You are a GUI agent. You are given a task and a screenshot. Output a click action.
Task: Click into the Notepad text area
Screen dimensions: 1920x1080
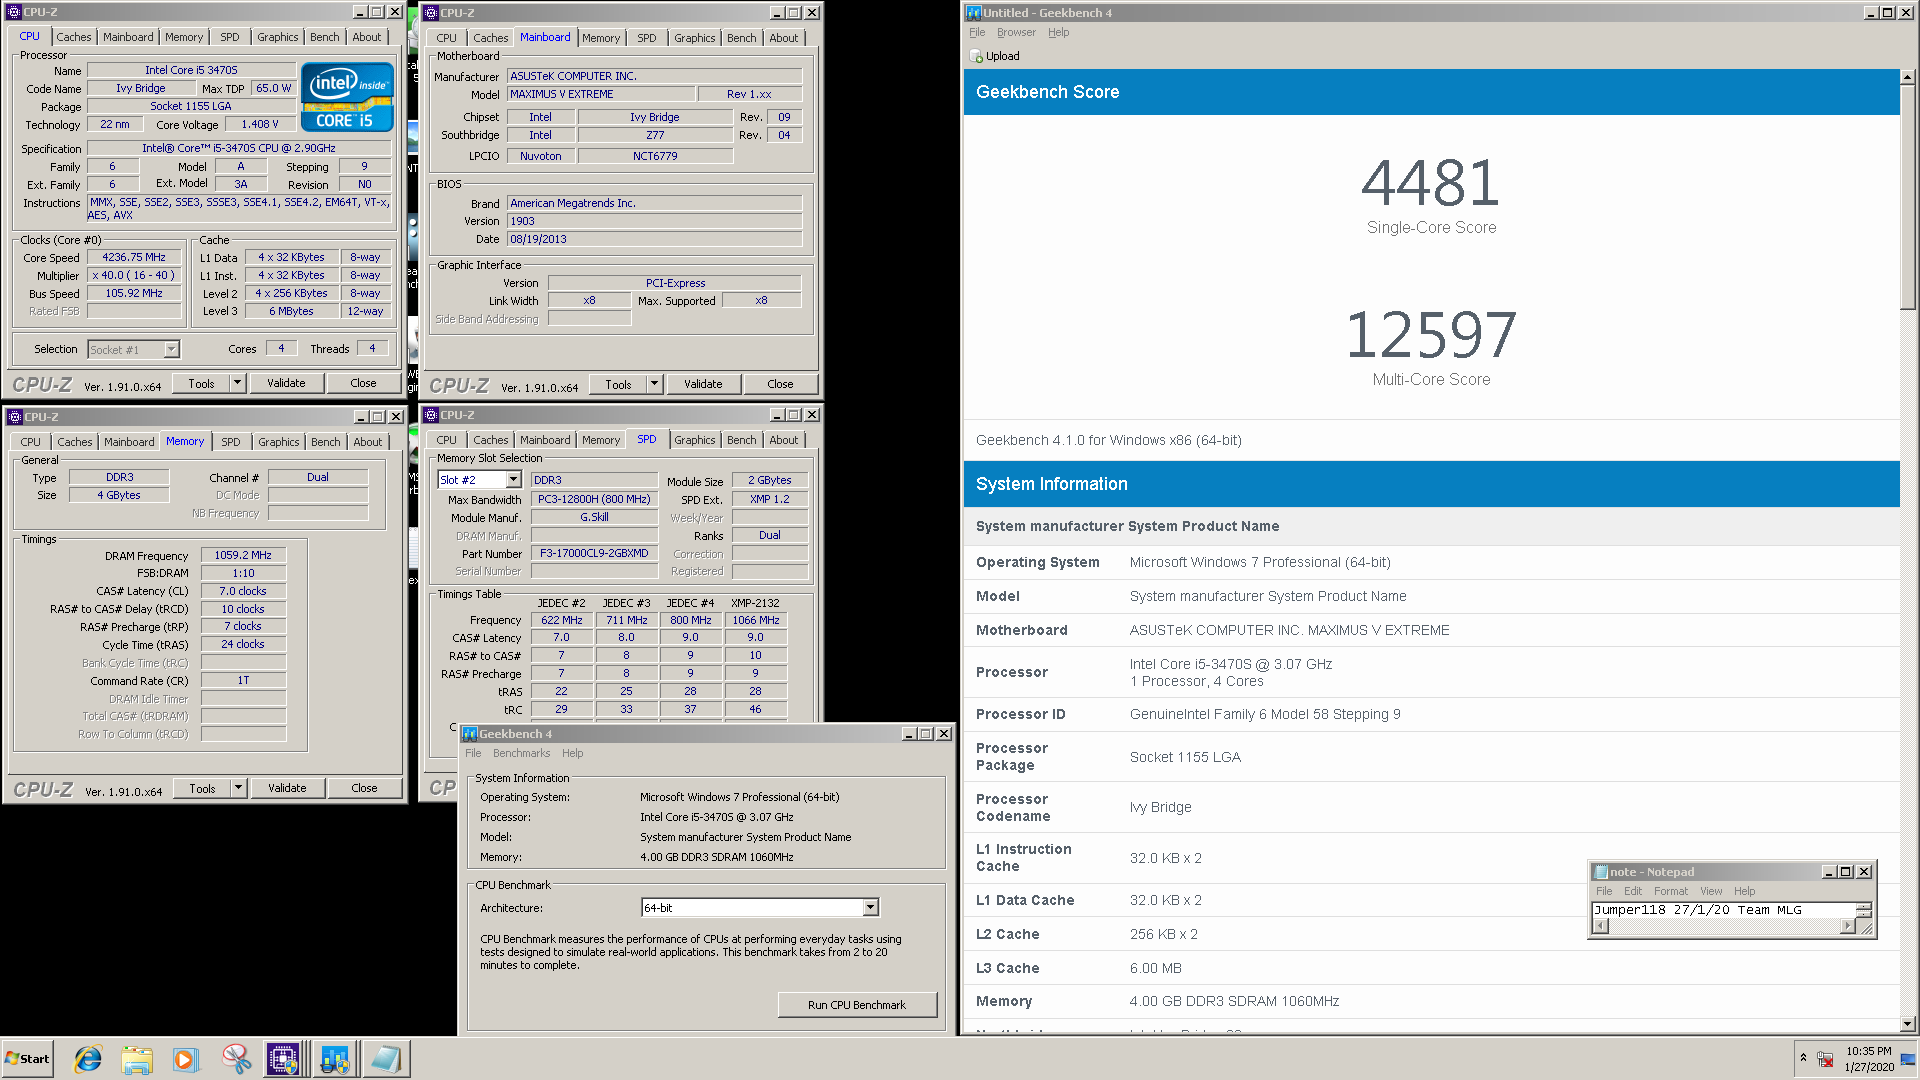[1724, 911]
